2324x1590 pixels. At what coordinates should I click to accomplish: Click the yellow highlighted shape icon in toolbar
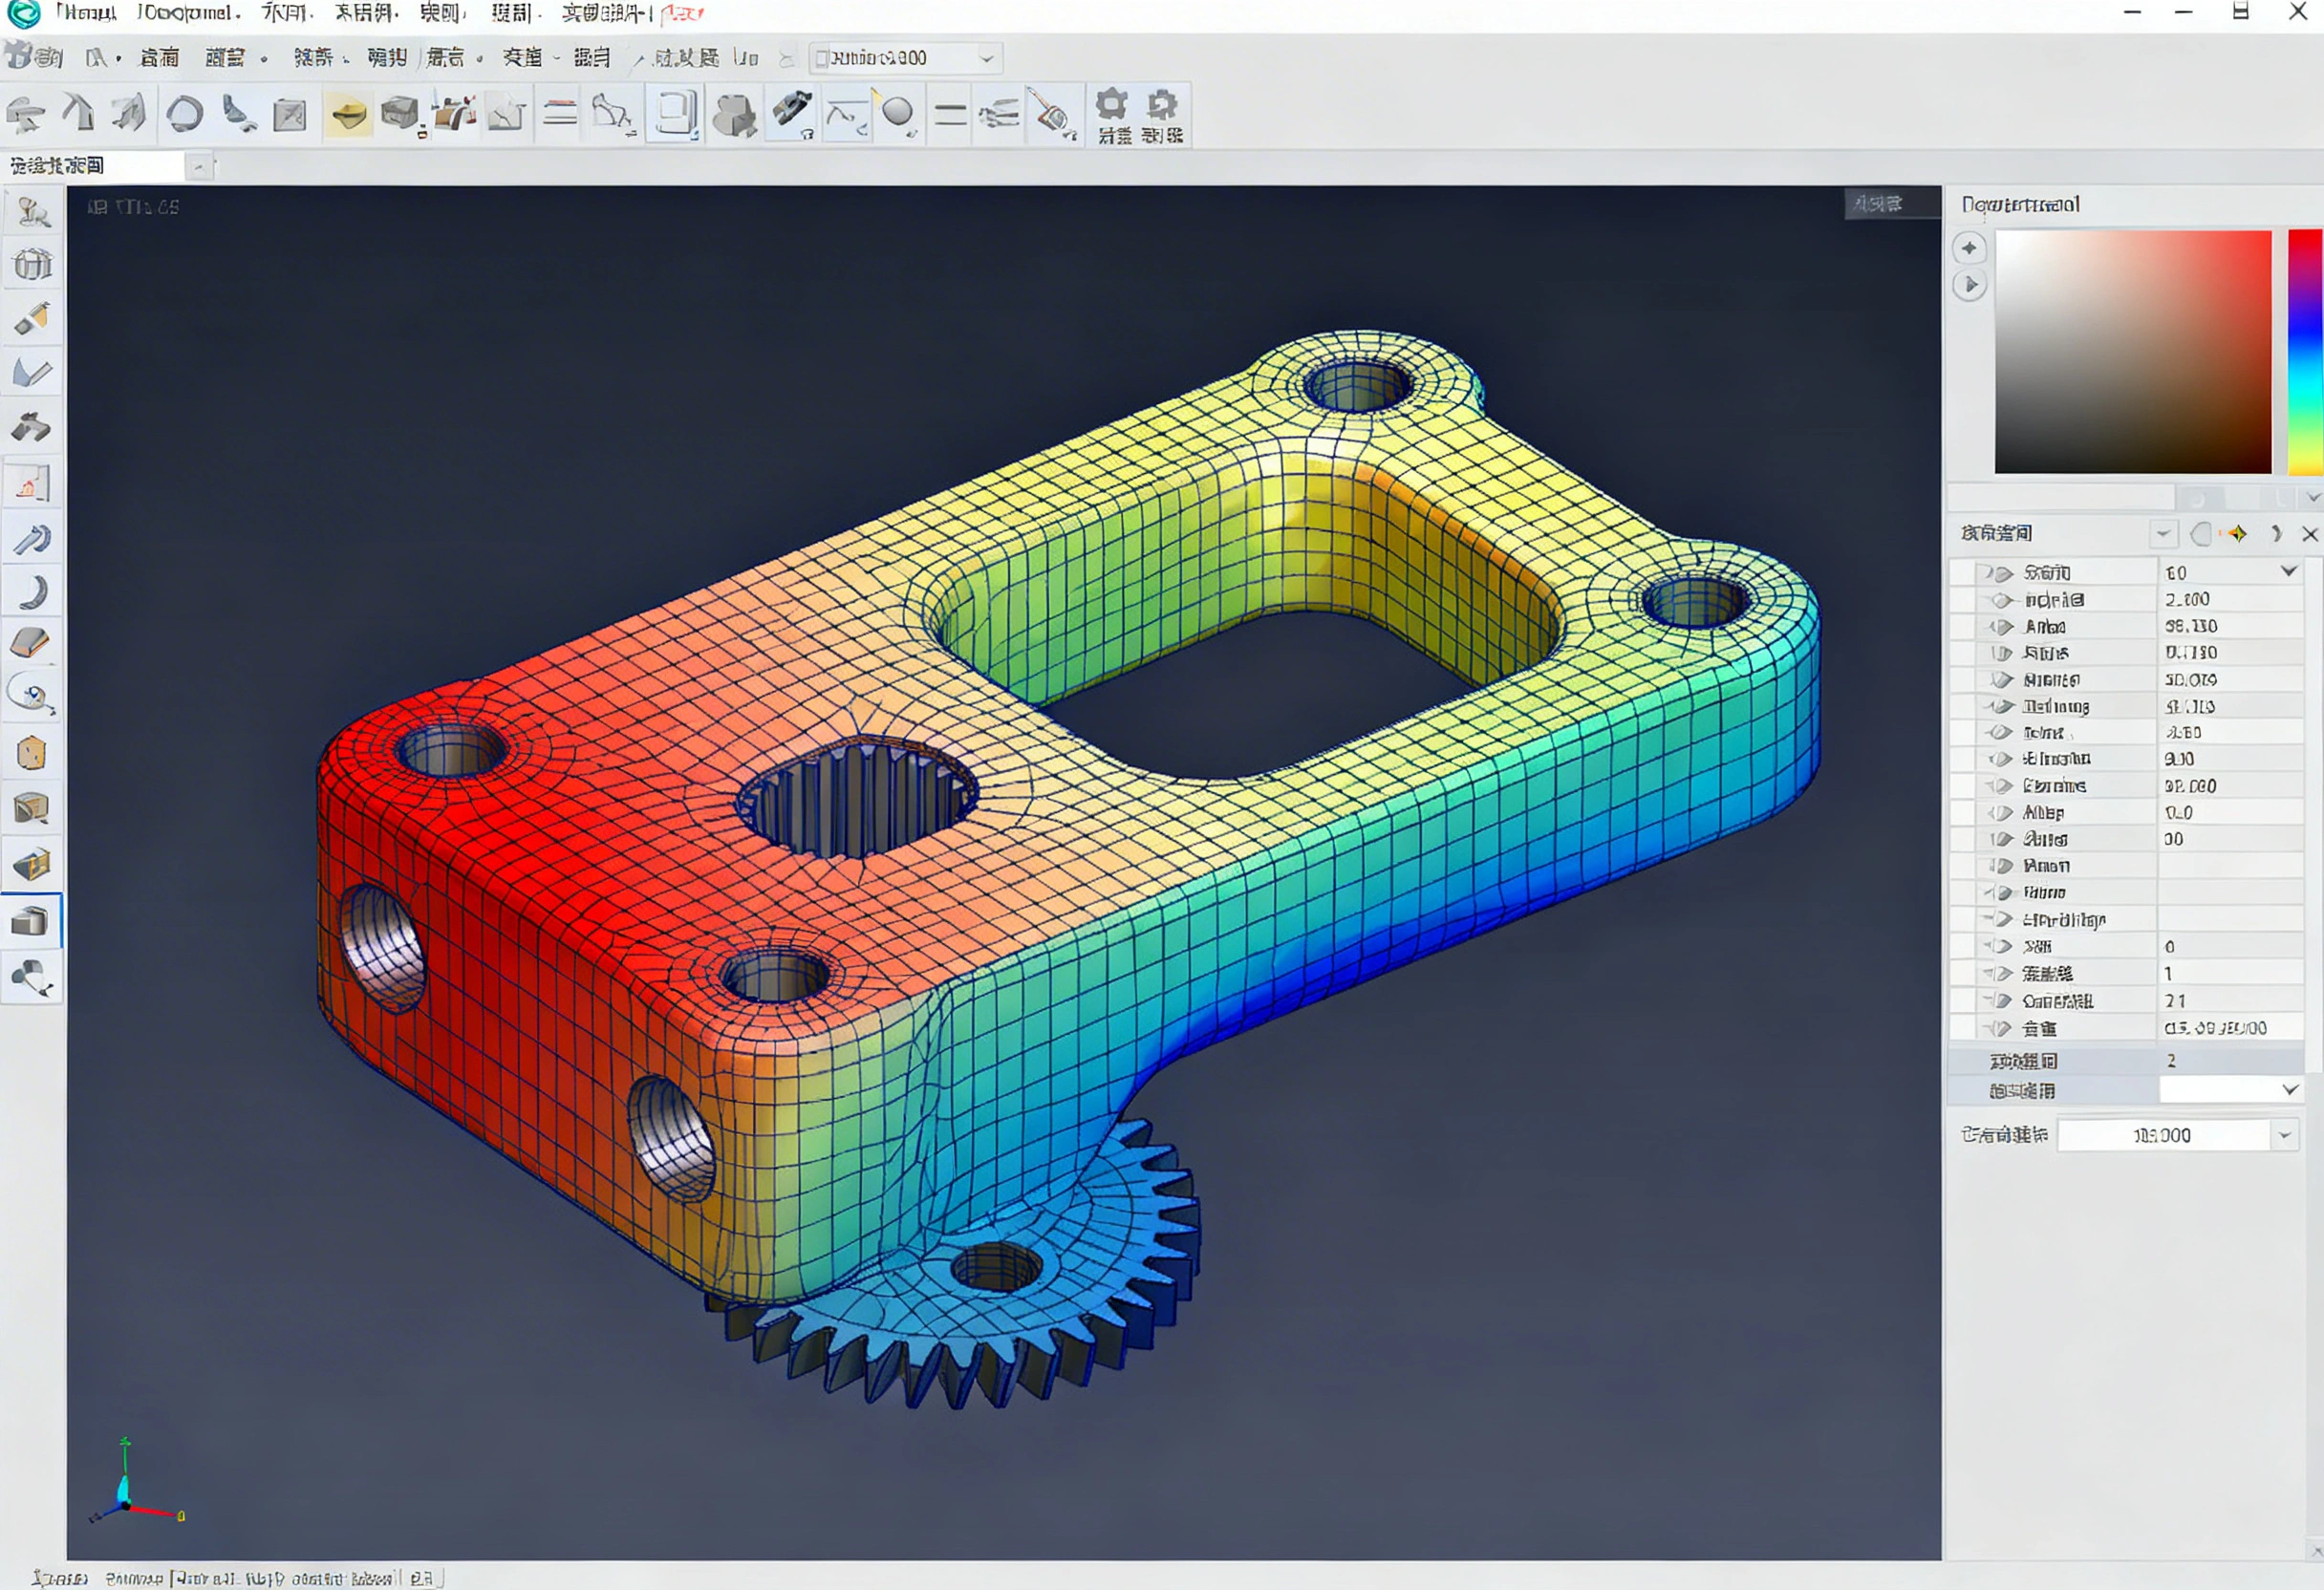[348, 114]
